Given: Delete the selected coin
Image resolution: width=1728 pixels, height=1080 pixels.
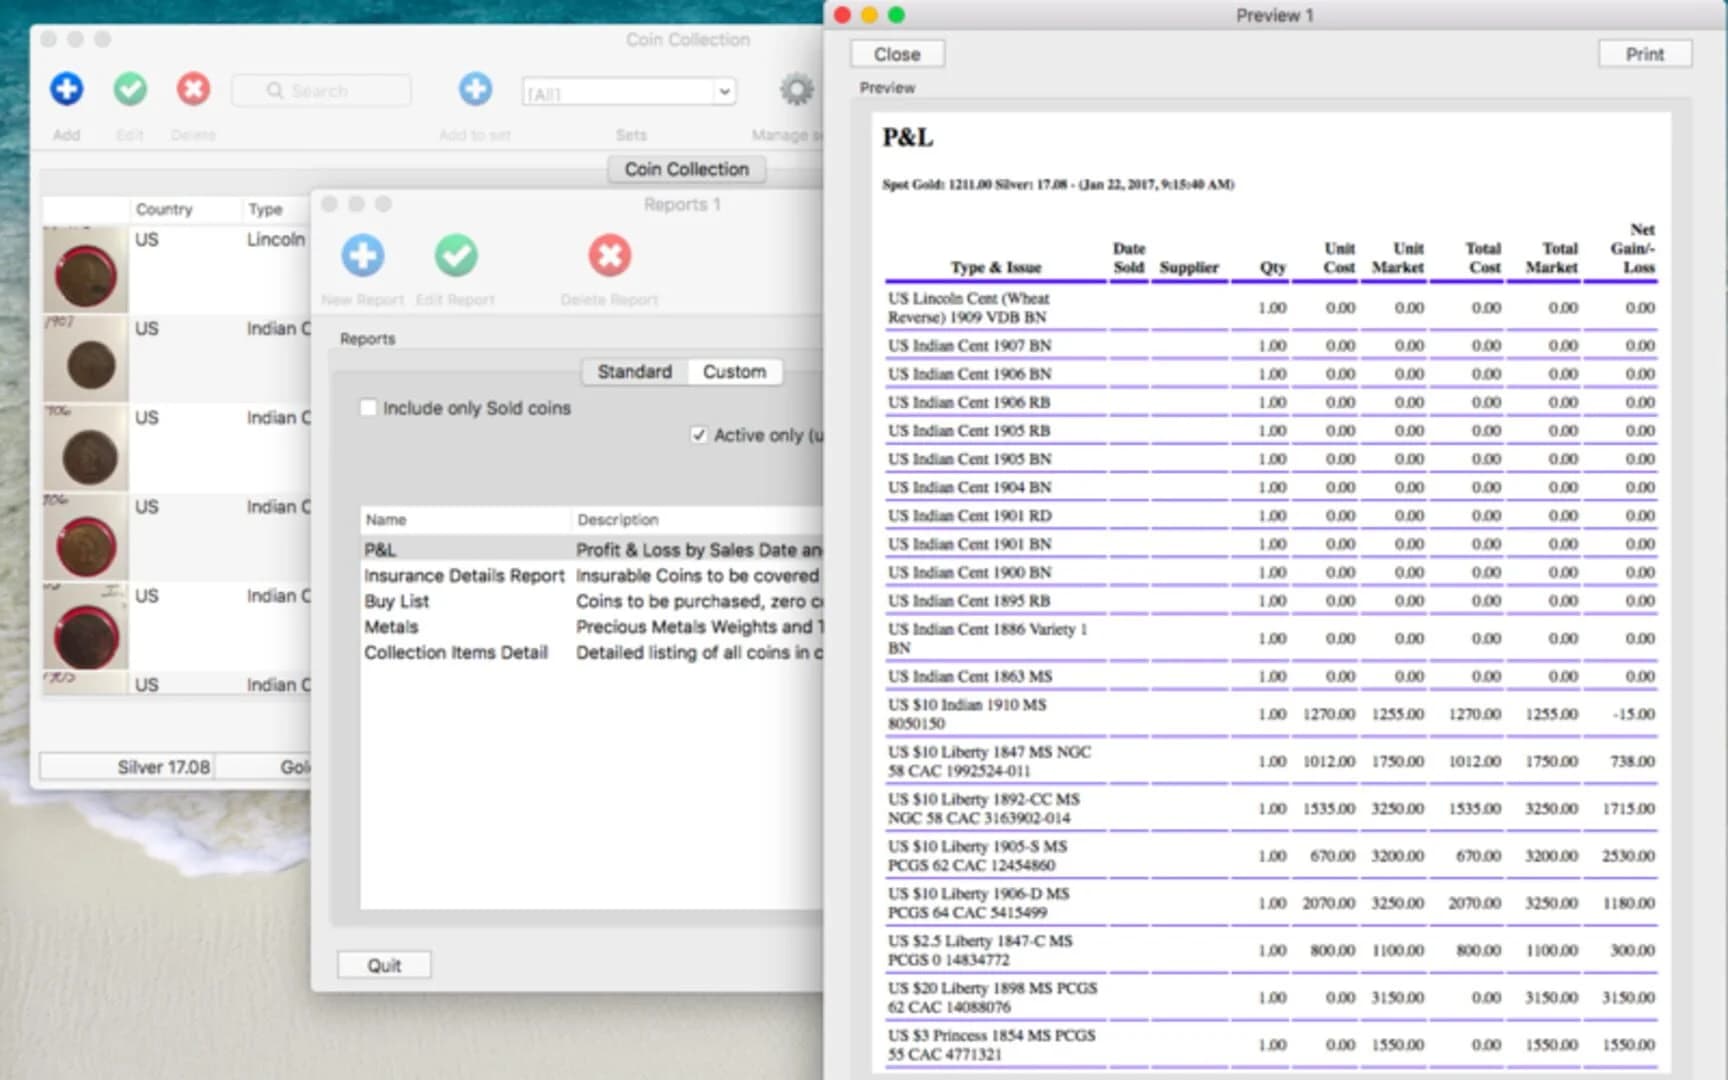Looking at the screenshot, I should (193, 89).
